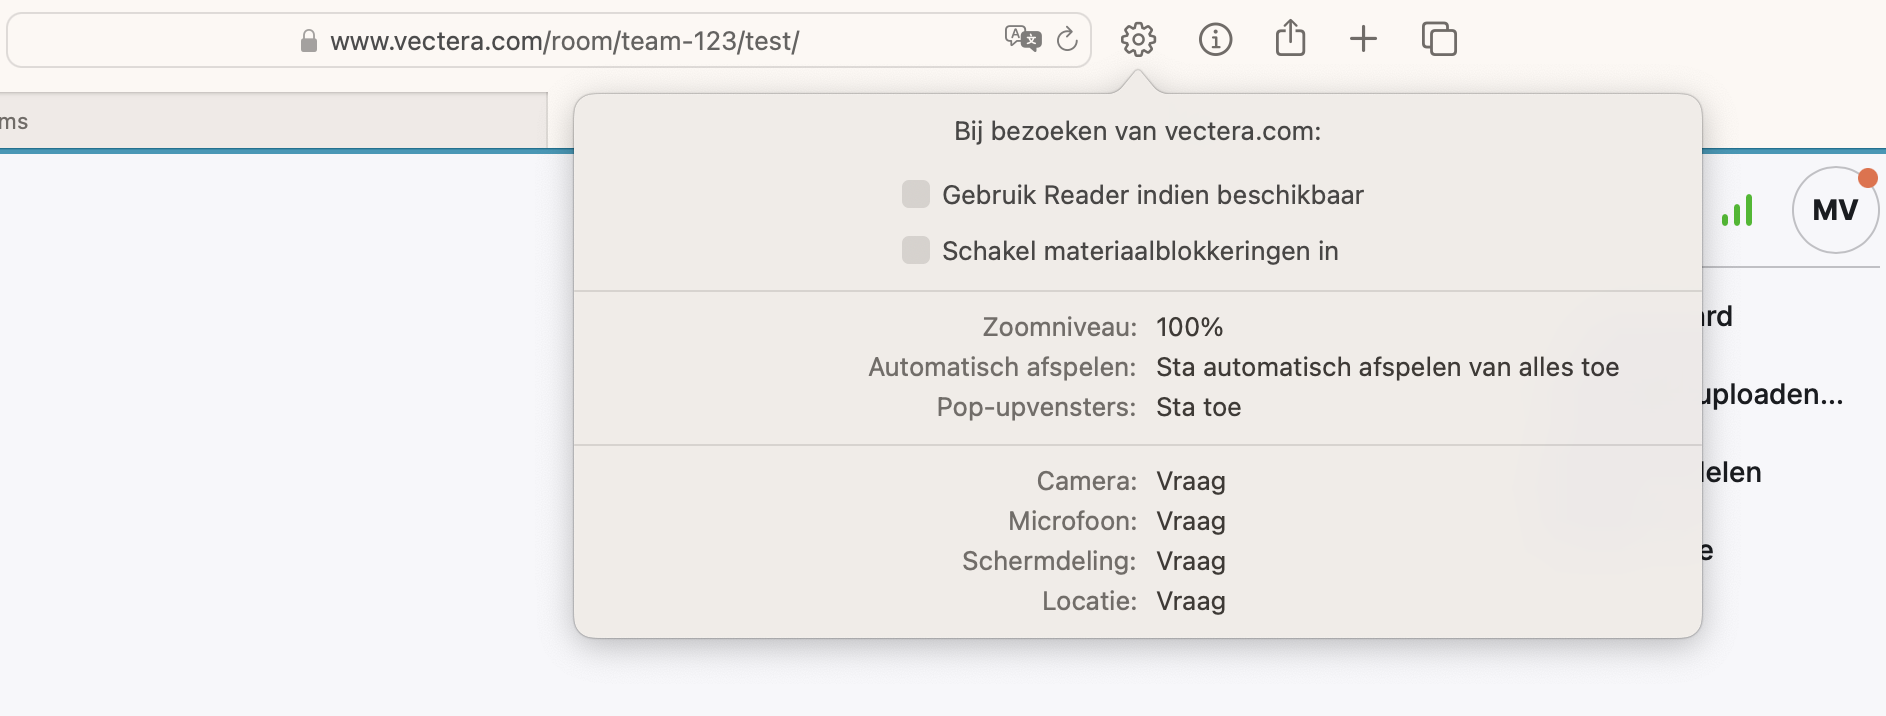Open the Zoomniveau 100% dropdown
This screenshot has height=716, width=1886.
(x=1189, y=327)
